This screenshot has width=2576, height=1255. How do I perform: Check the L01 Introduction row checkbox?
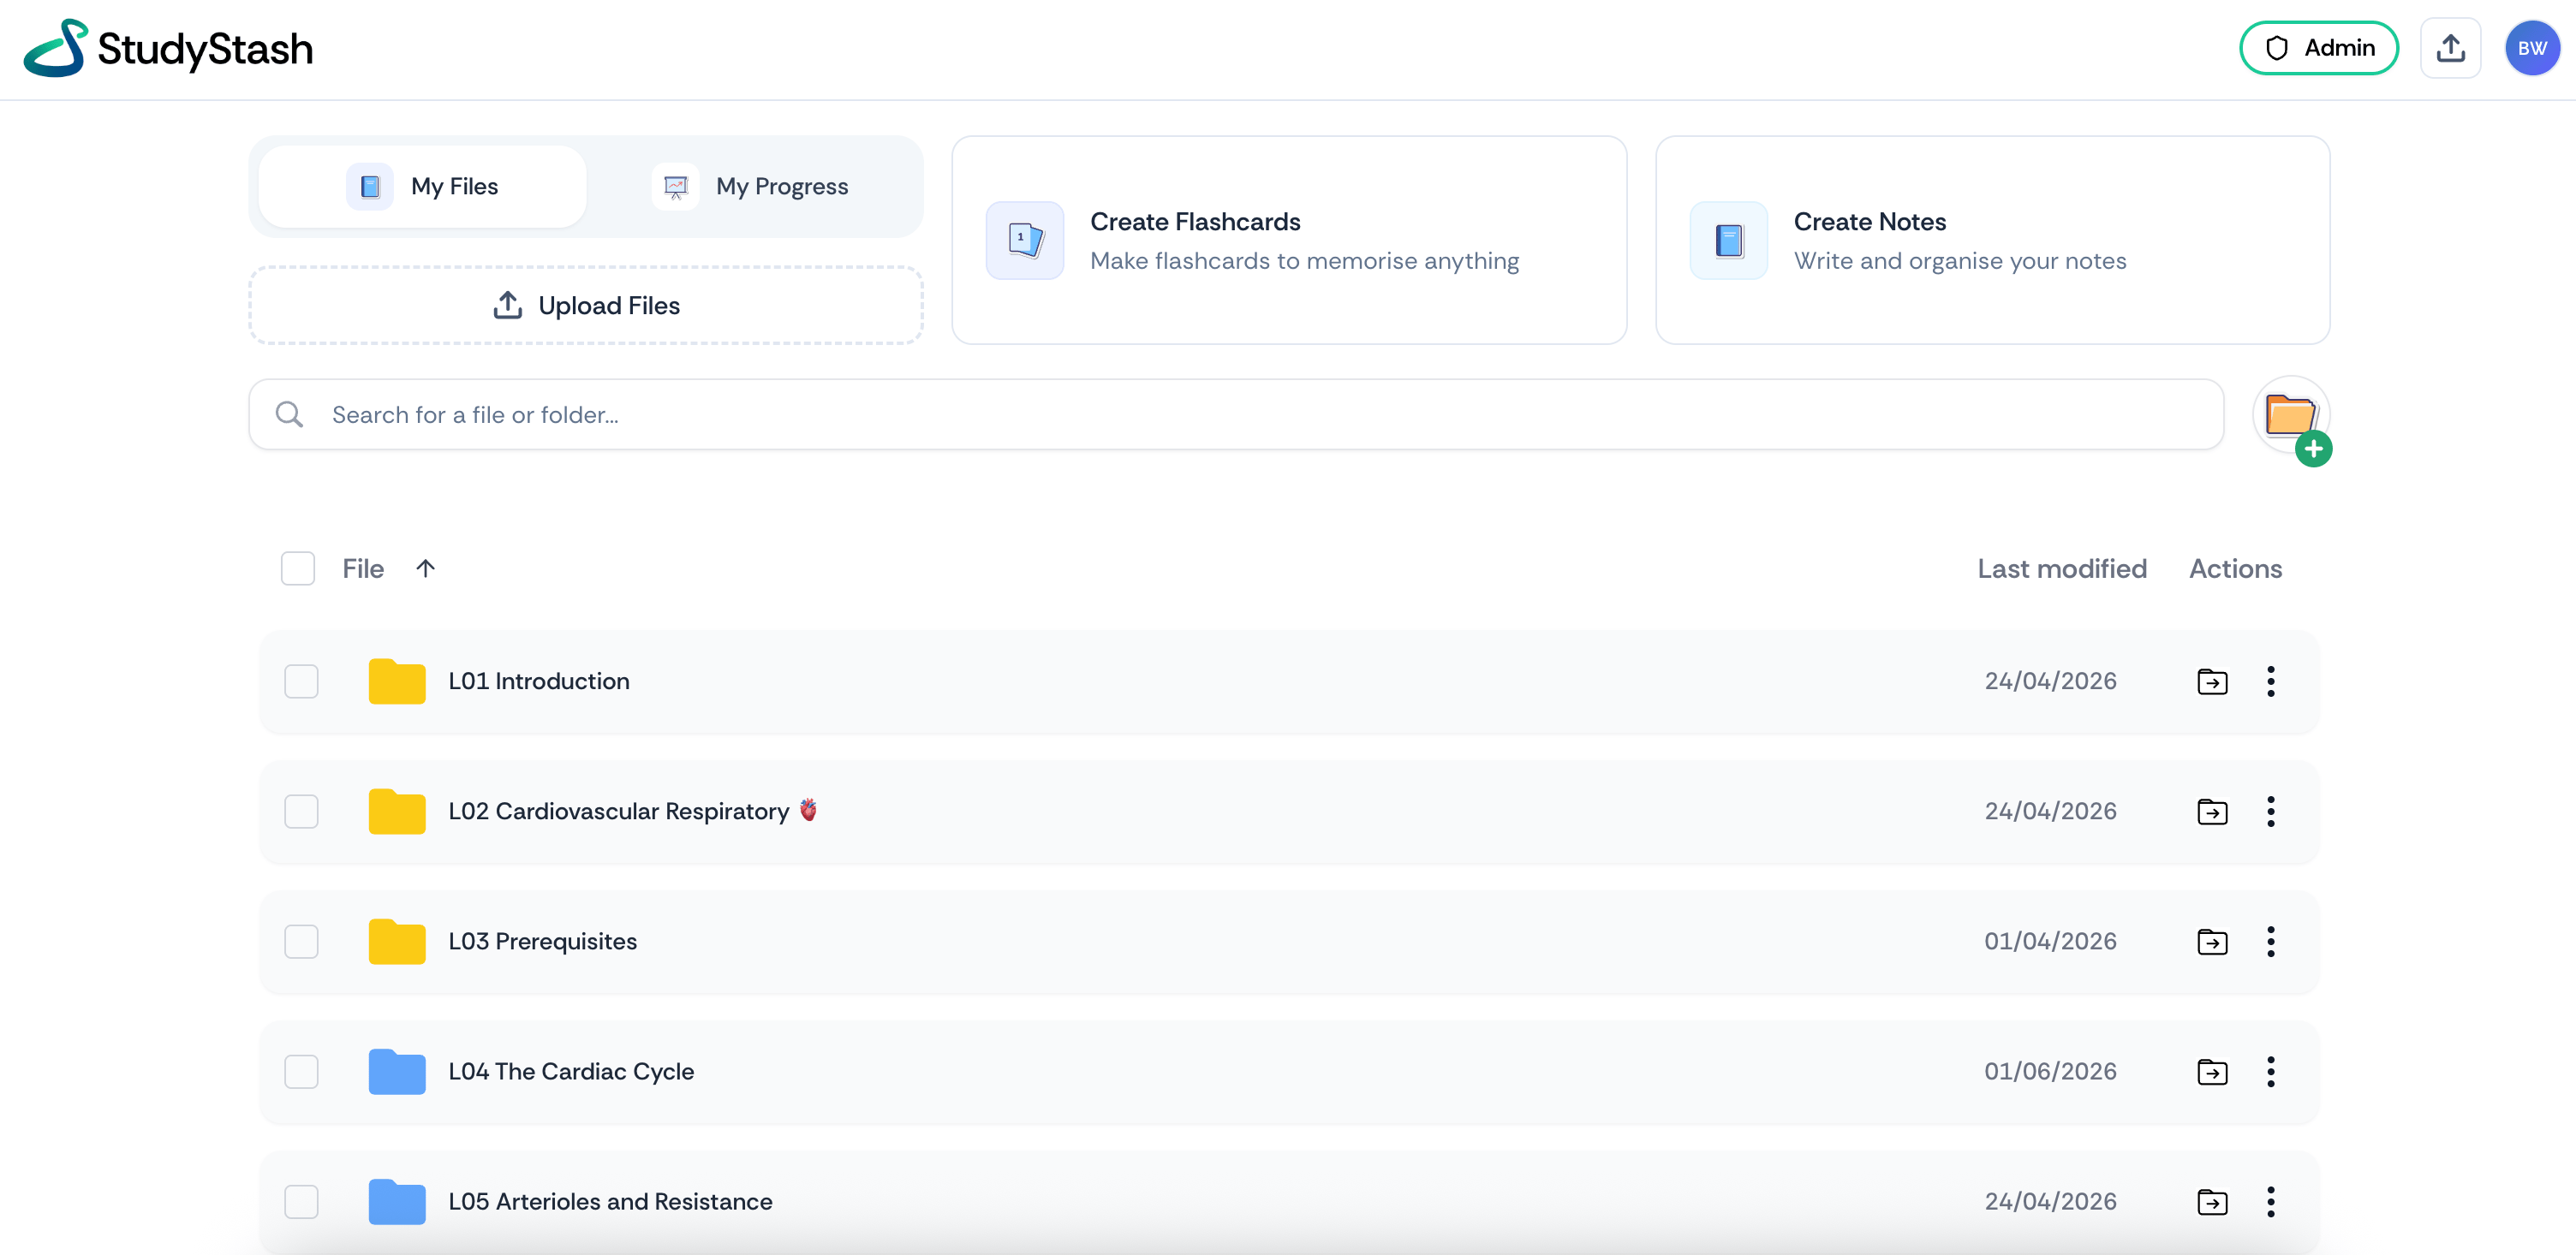tap(301, 681)
